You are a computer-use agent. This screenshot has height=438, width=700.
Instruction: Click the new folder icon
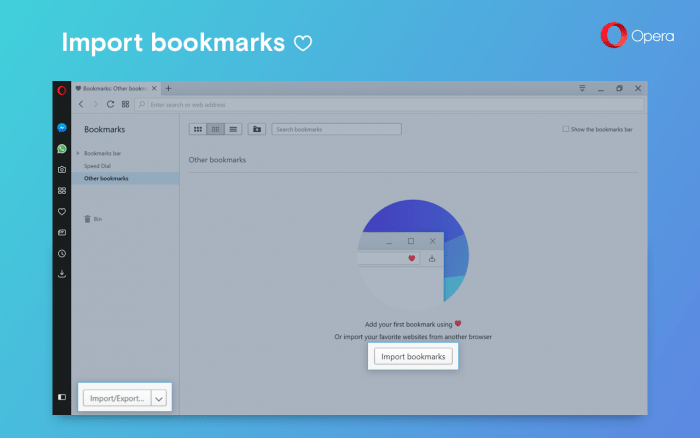[x=257, y=129]
